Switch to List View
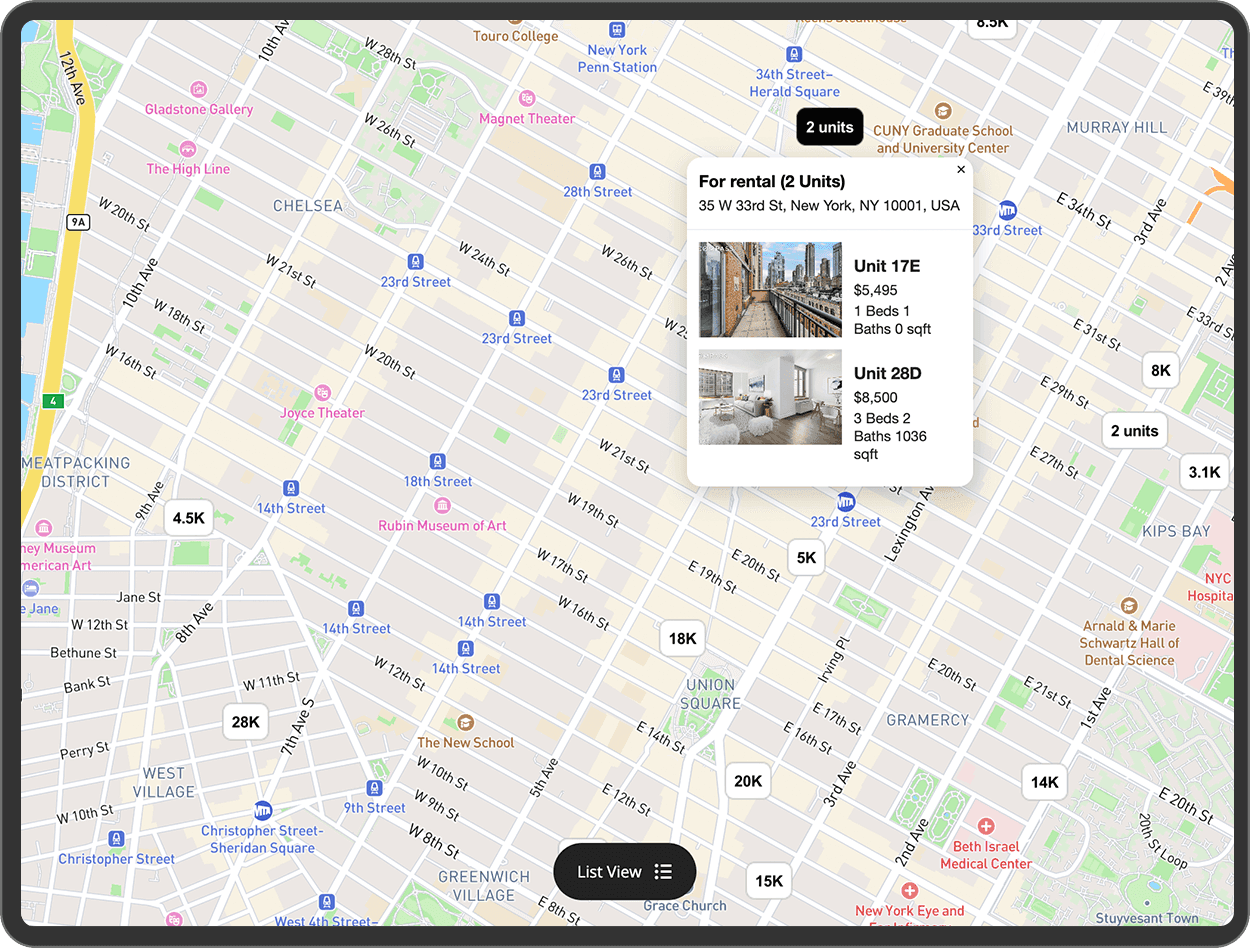 click(x=624, y=872)
